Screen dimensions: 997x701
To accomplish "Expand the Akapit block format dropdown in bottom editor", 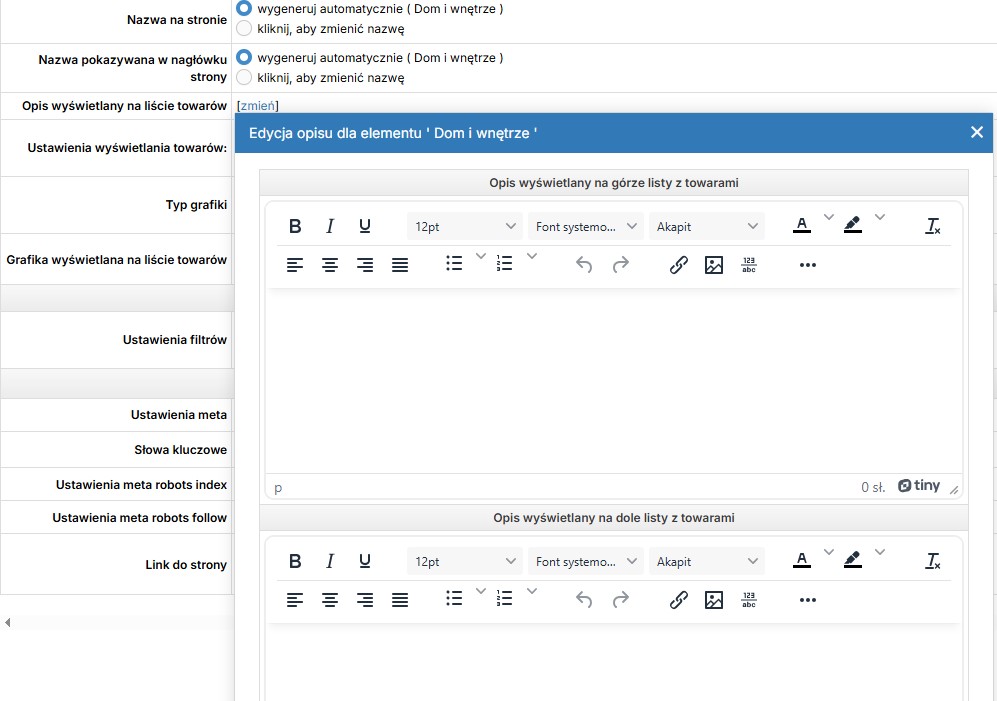I will point(706,562).
